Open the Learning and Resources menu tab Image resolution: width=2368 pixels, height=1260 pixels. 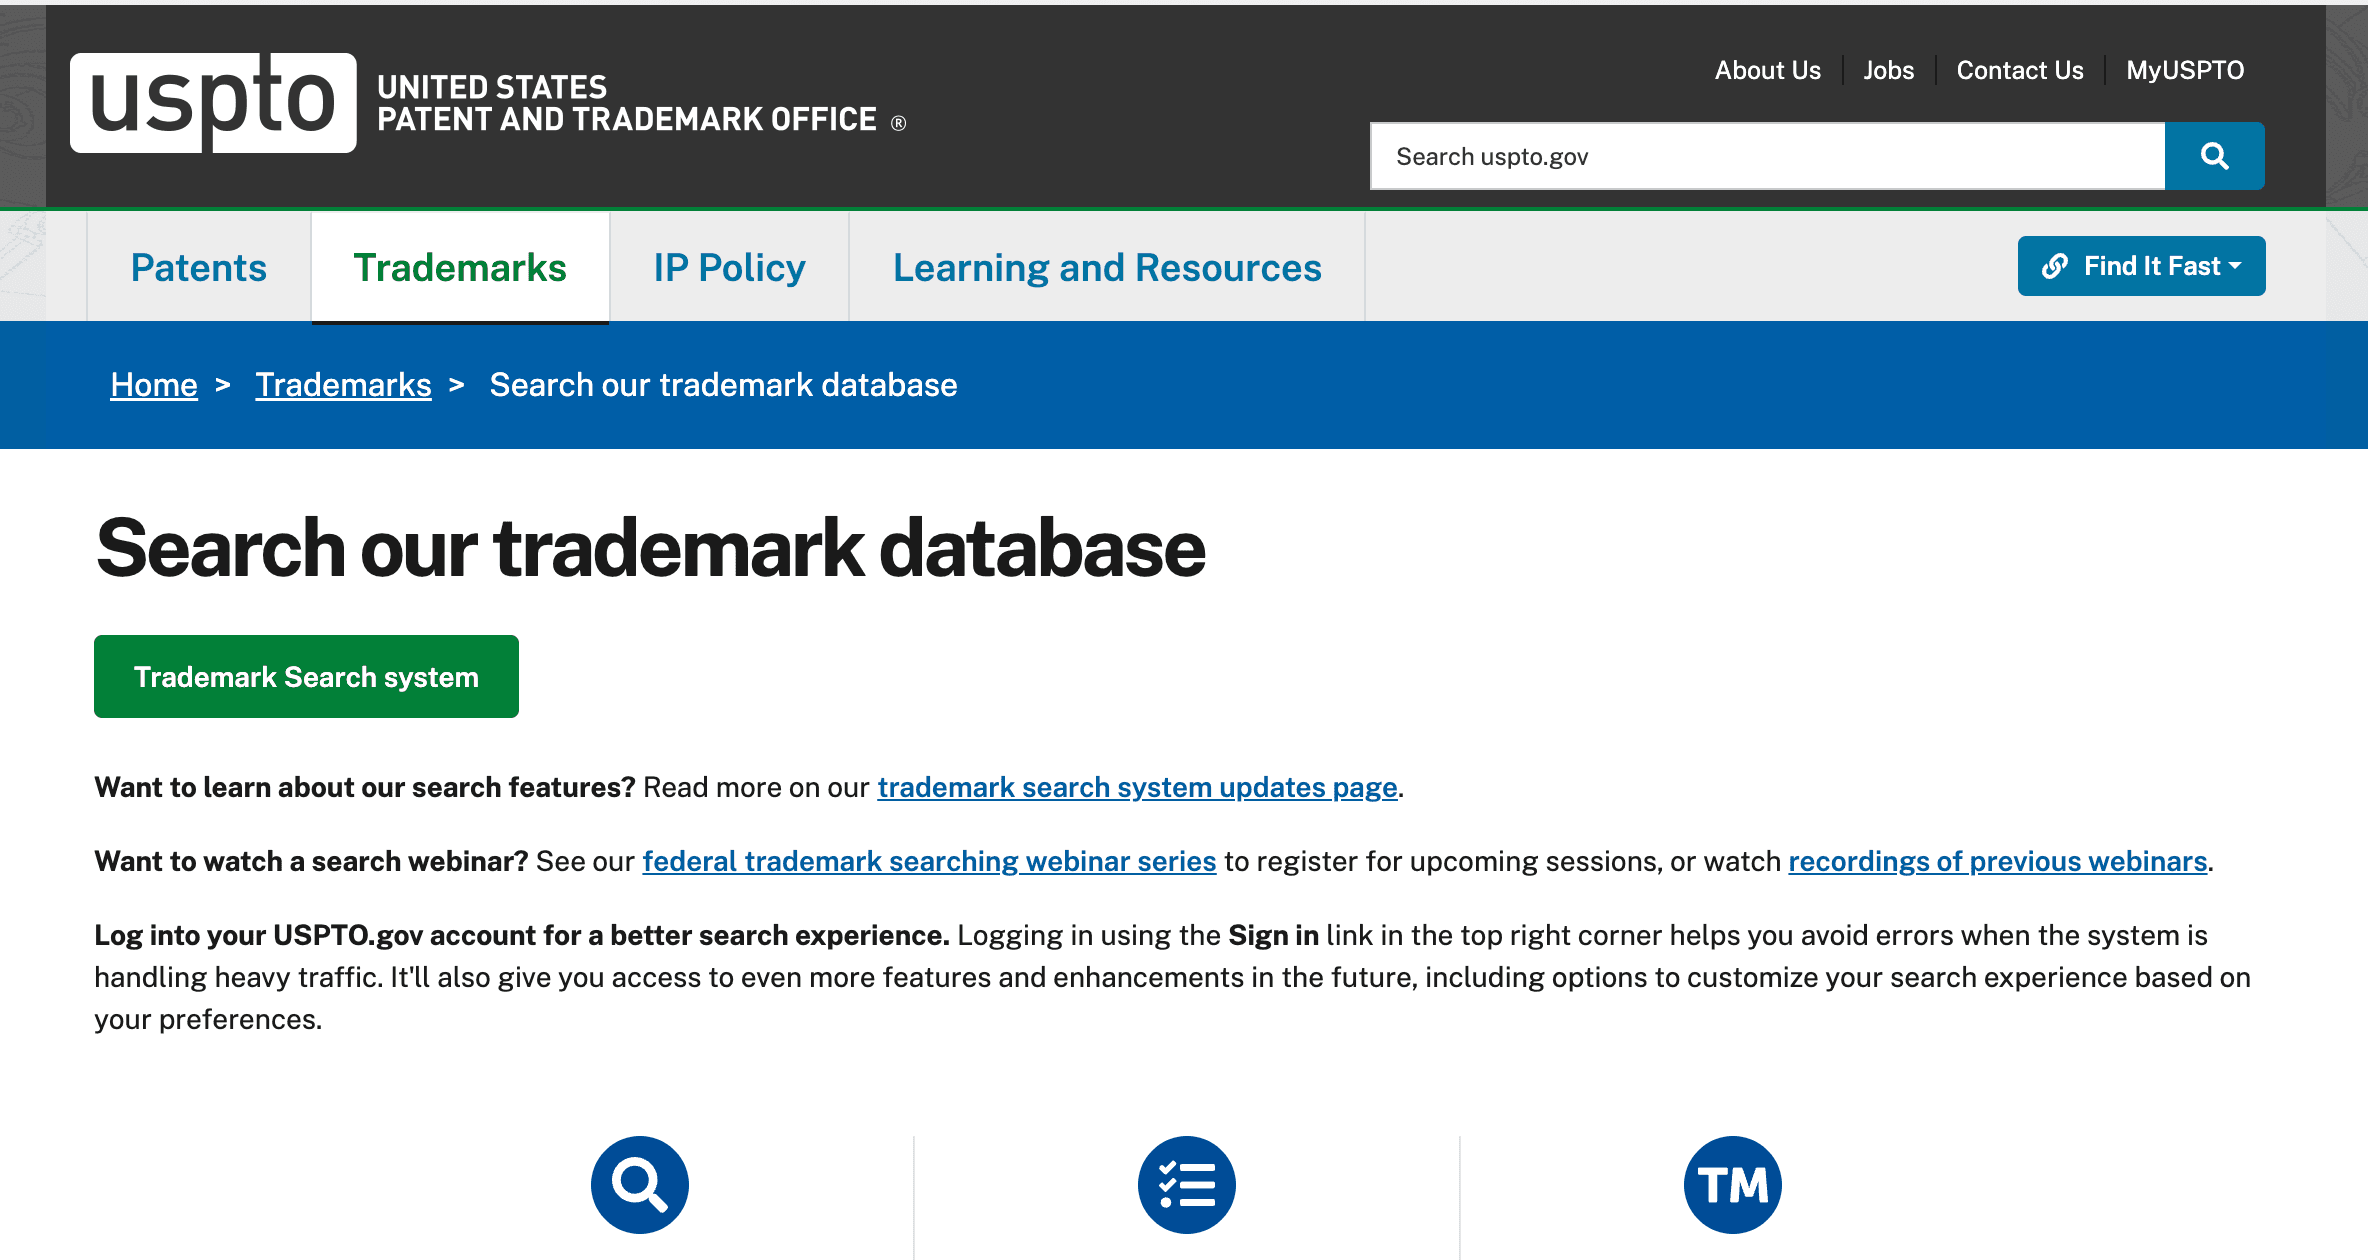coord(1107,267)
